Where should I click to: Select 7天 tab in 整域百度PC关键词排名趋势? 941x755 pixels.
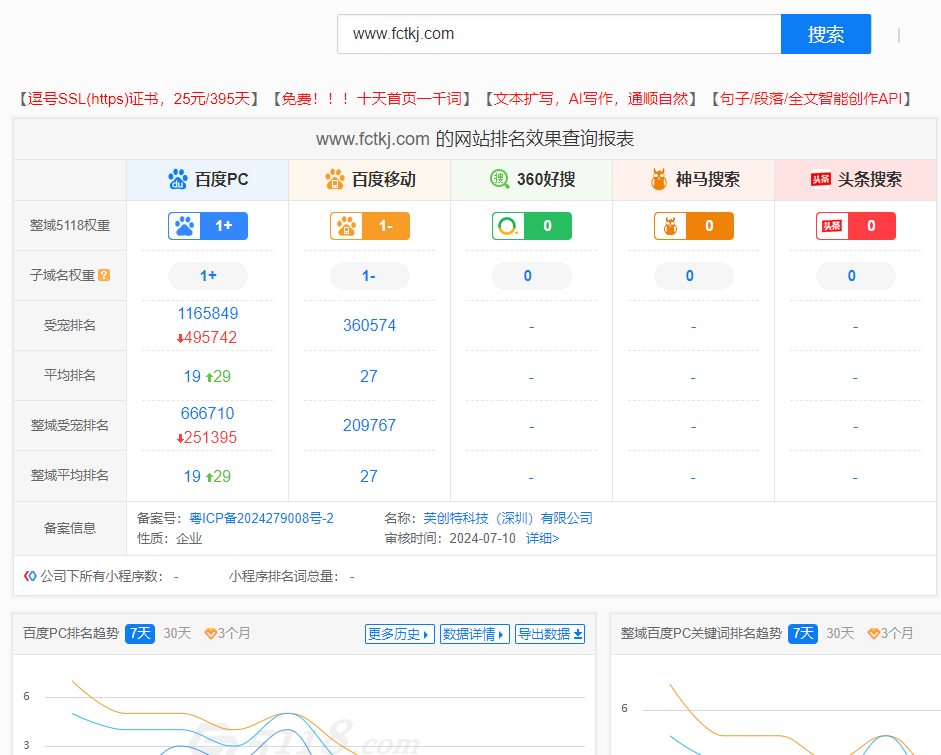click(x=803, y=634)
